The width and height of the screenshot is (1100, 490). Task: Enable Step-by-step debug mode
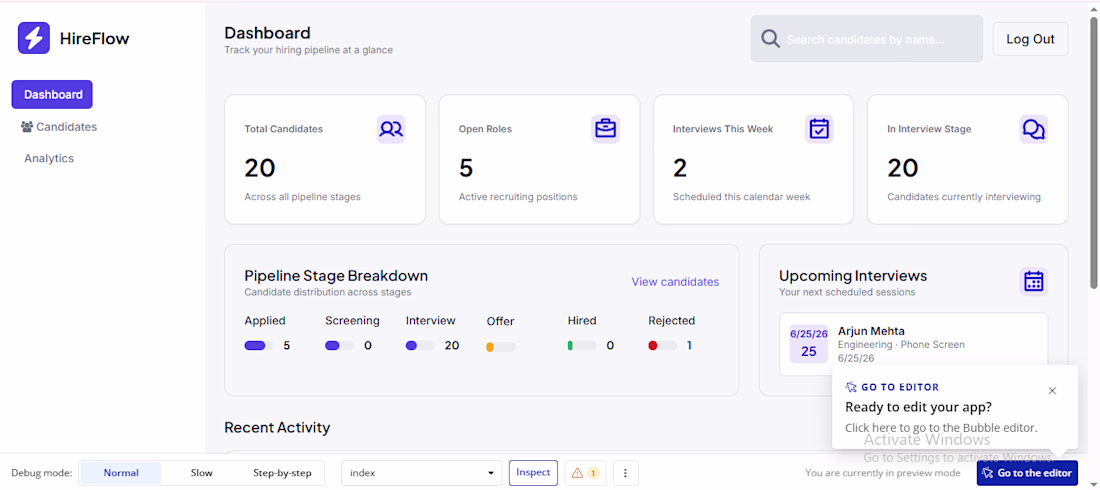pos(282,473)
